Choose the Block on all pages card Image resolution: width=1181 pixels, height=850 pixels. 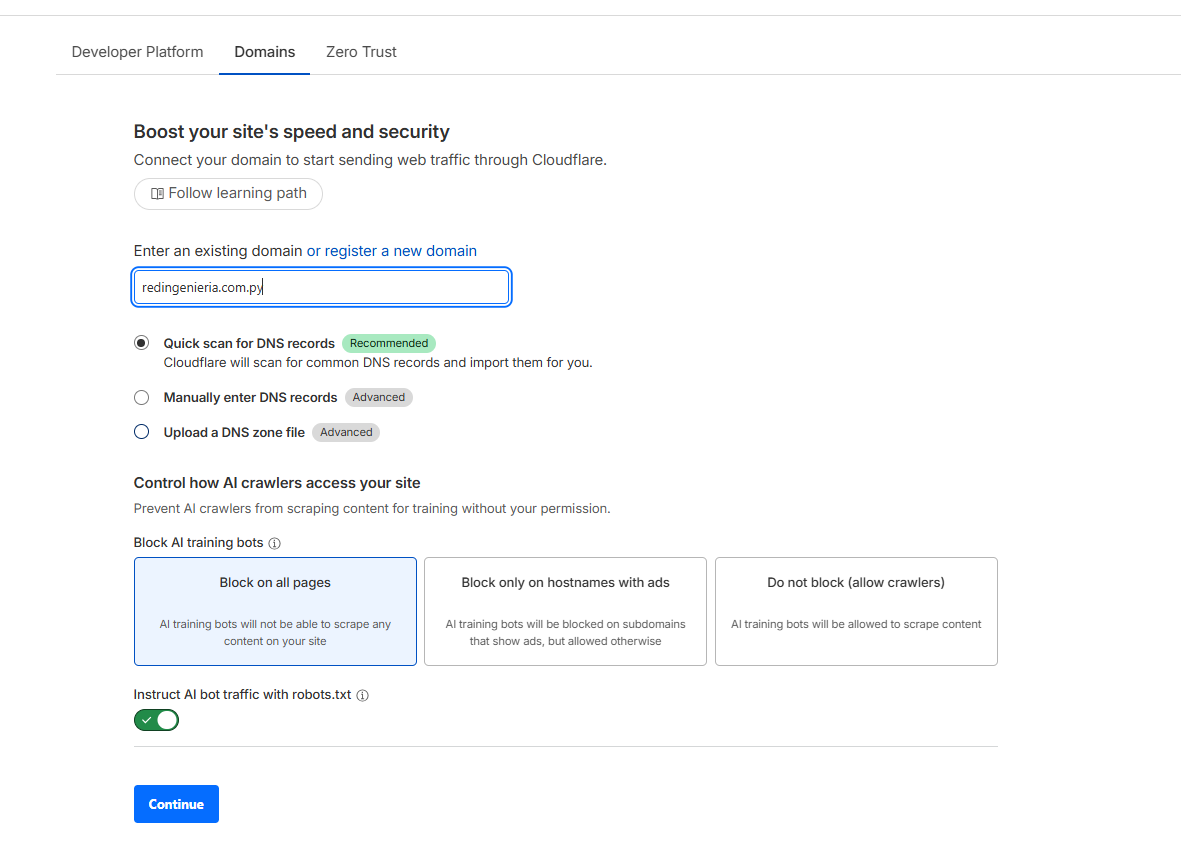point(275,611)
